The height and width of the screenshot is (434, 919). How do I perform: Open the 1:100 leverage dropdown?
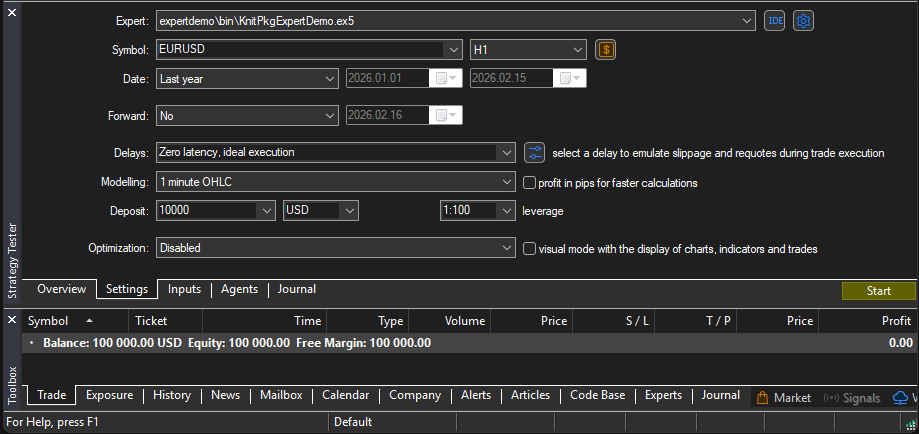point(505,211)
